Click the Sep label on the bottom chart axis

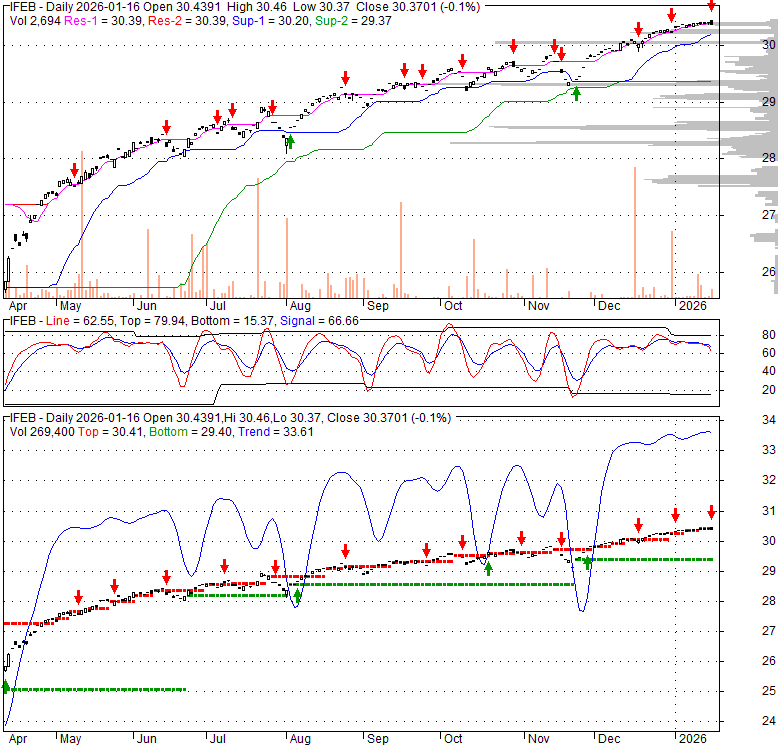(x=377, y=738)
